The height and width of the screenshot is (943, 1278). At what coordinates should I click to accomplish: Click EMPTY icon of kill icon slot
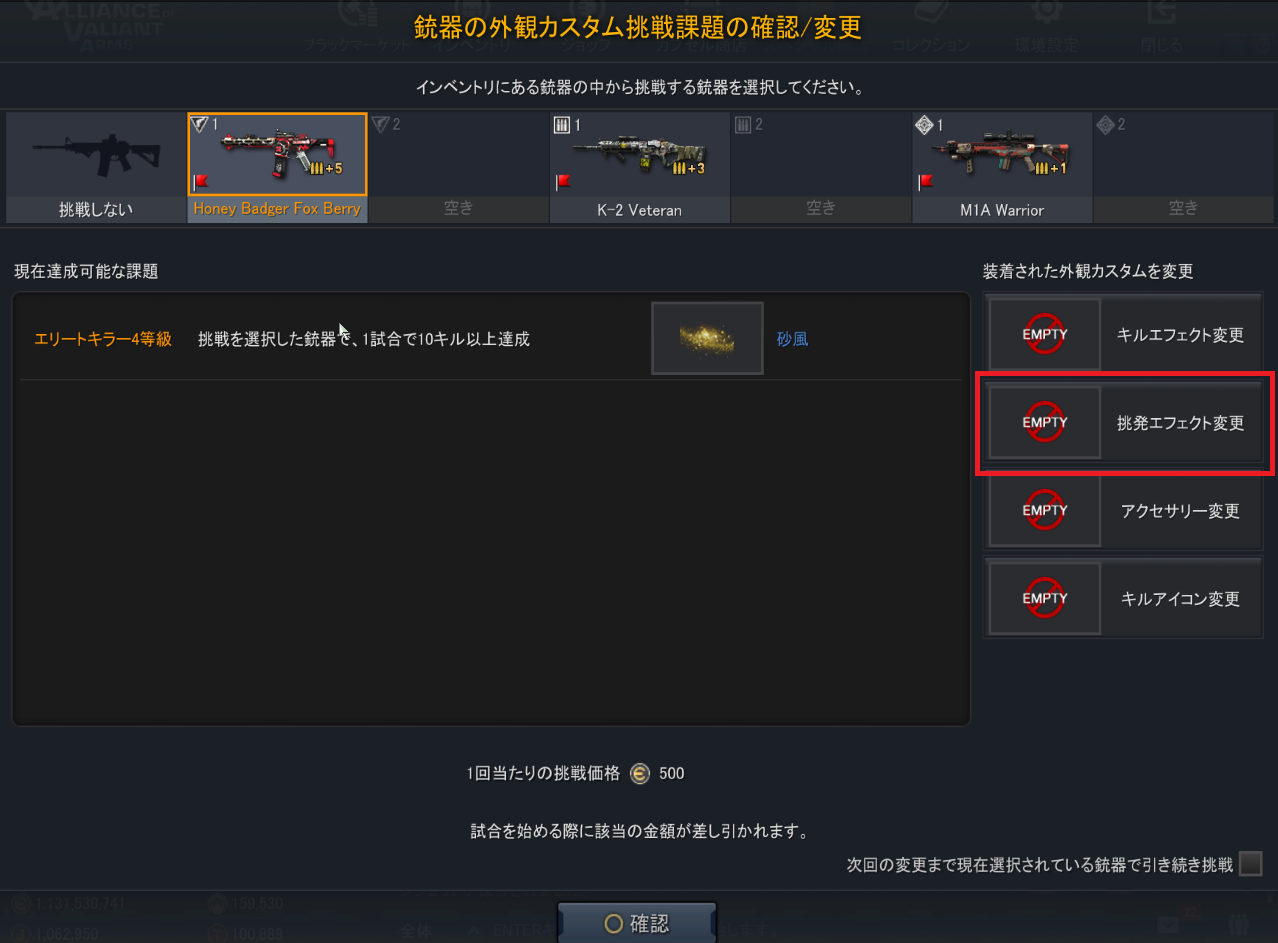pos(1045,599)
